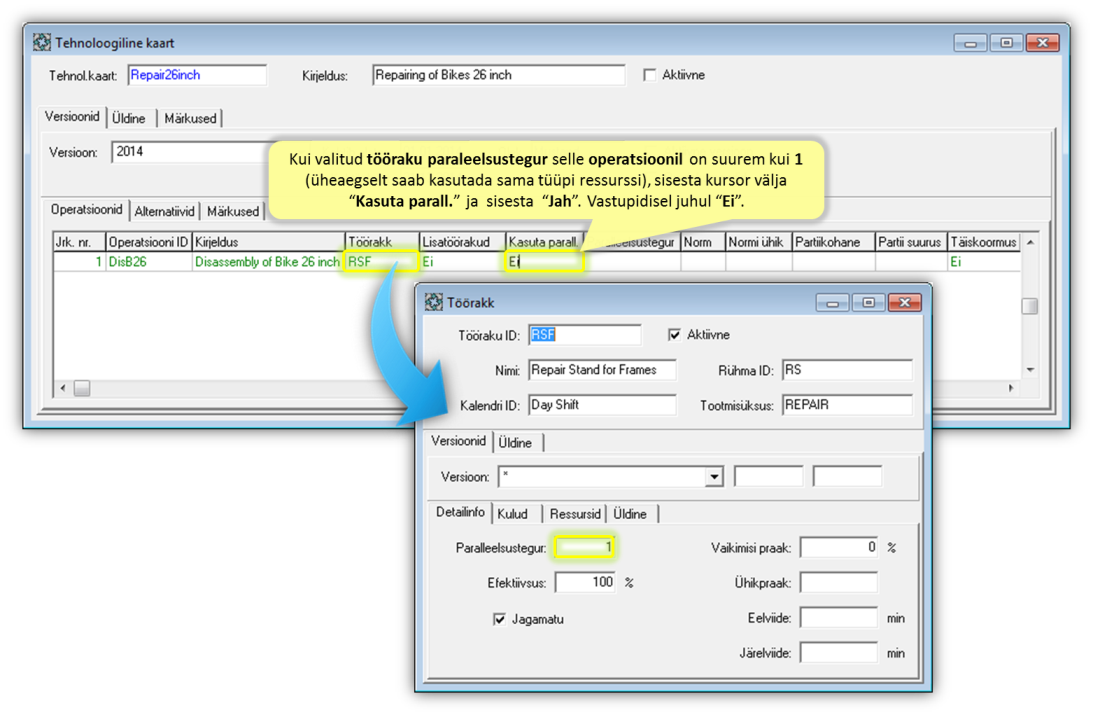
Task: Click the Operatsiooni ID column header
Action: tap(148, 242)
